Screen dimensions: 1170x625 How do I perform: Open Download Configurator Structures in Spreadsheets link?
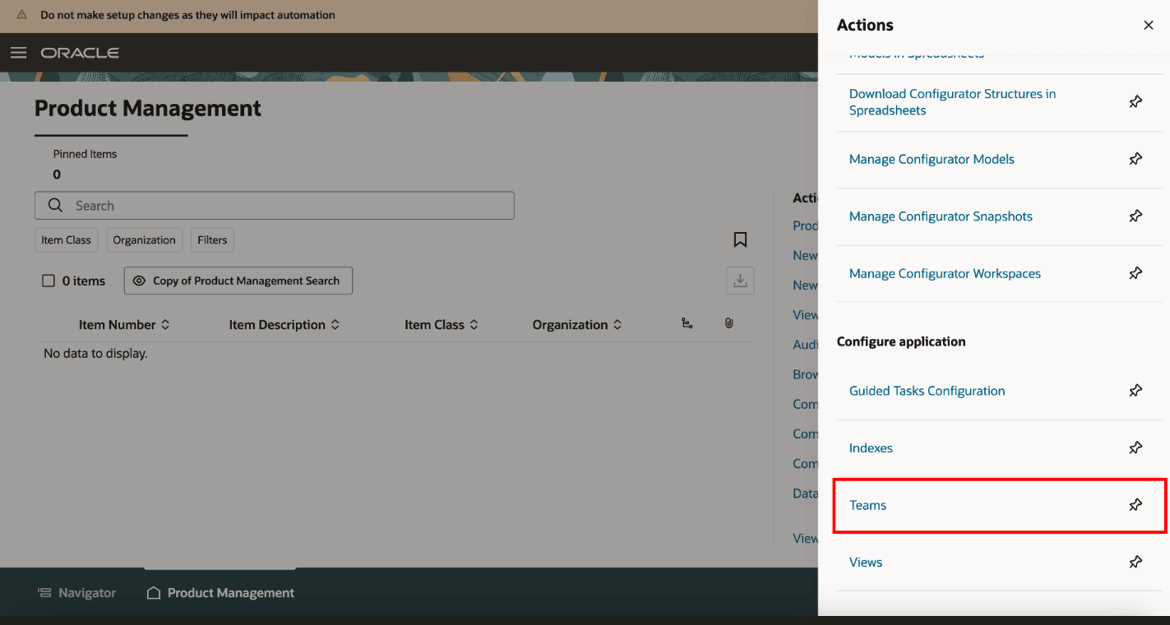click(952, 102)
